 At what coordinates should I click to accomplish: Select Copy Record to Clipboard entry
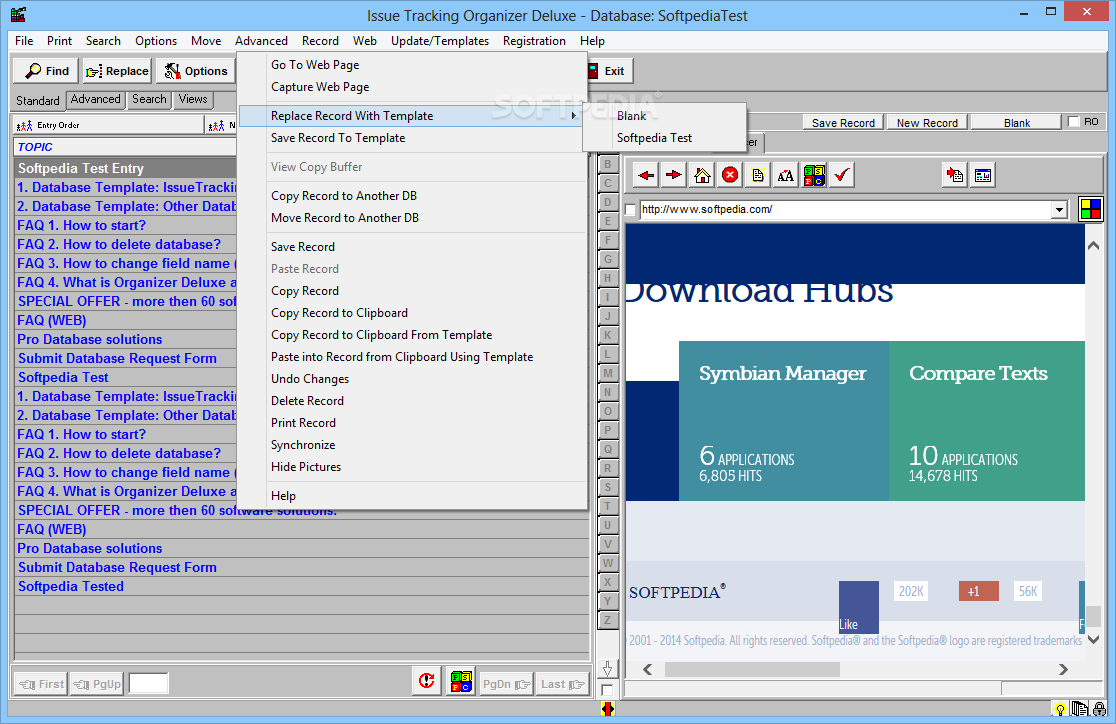point(339,313)
